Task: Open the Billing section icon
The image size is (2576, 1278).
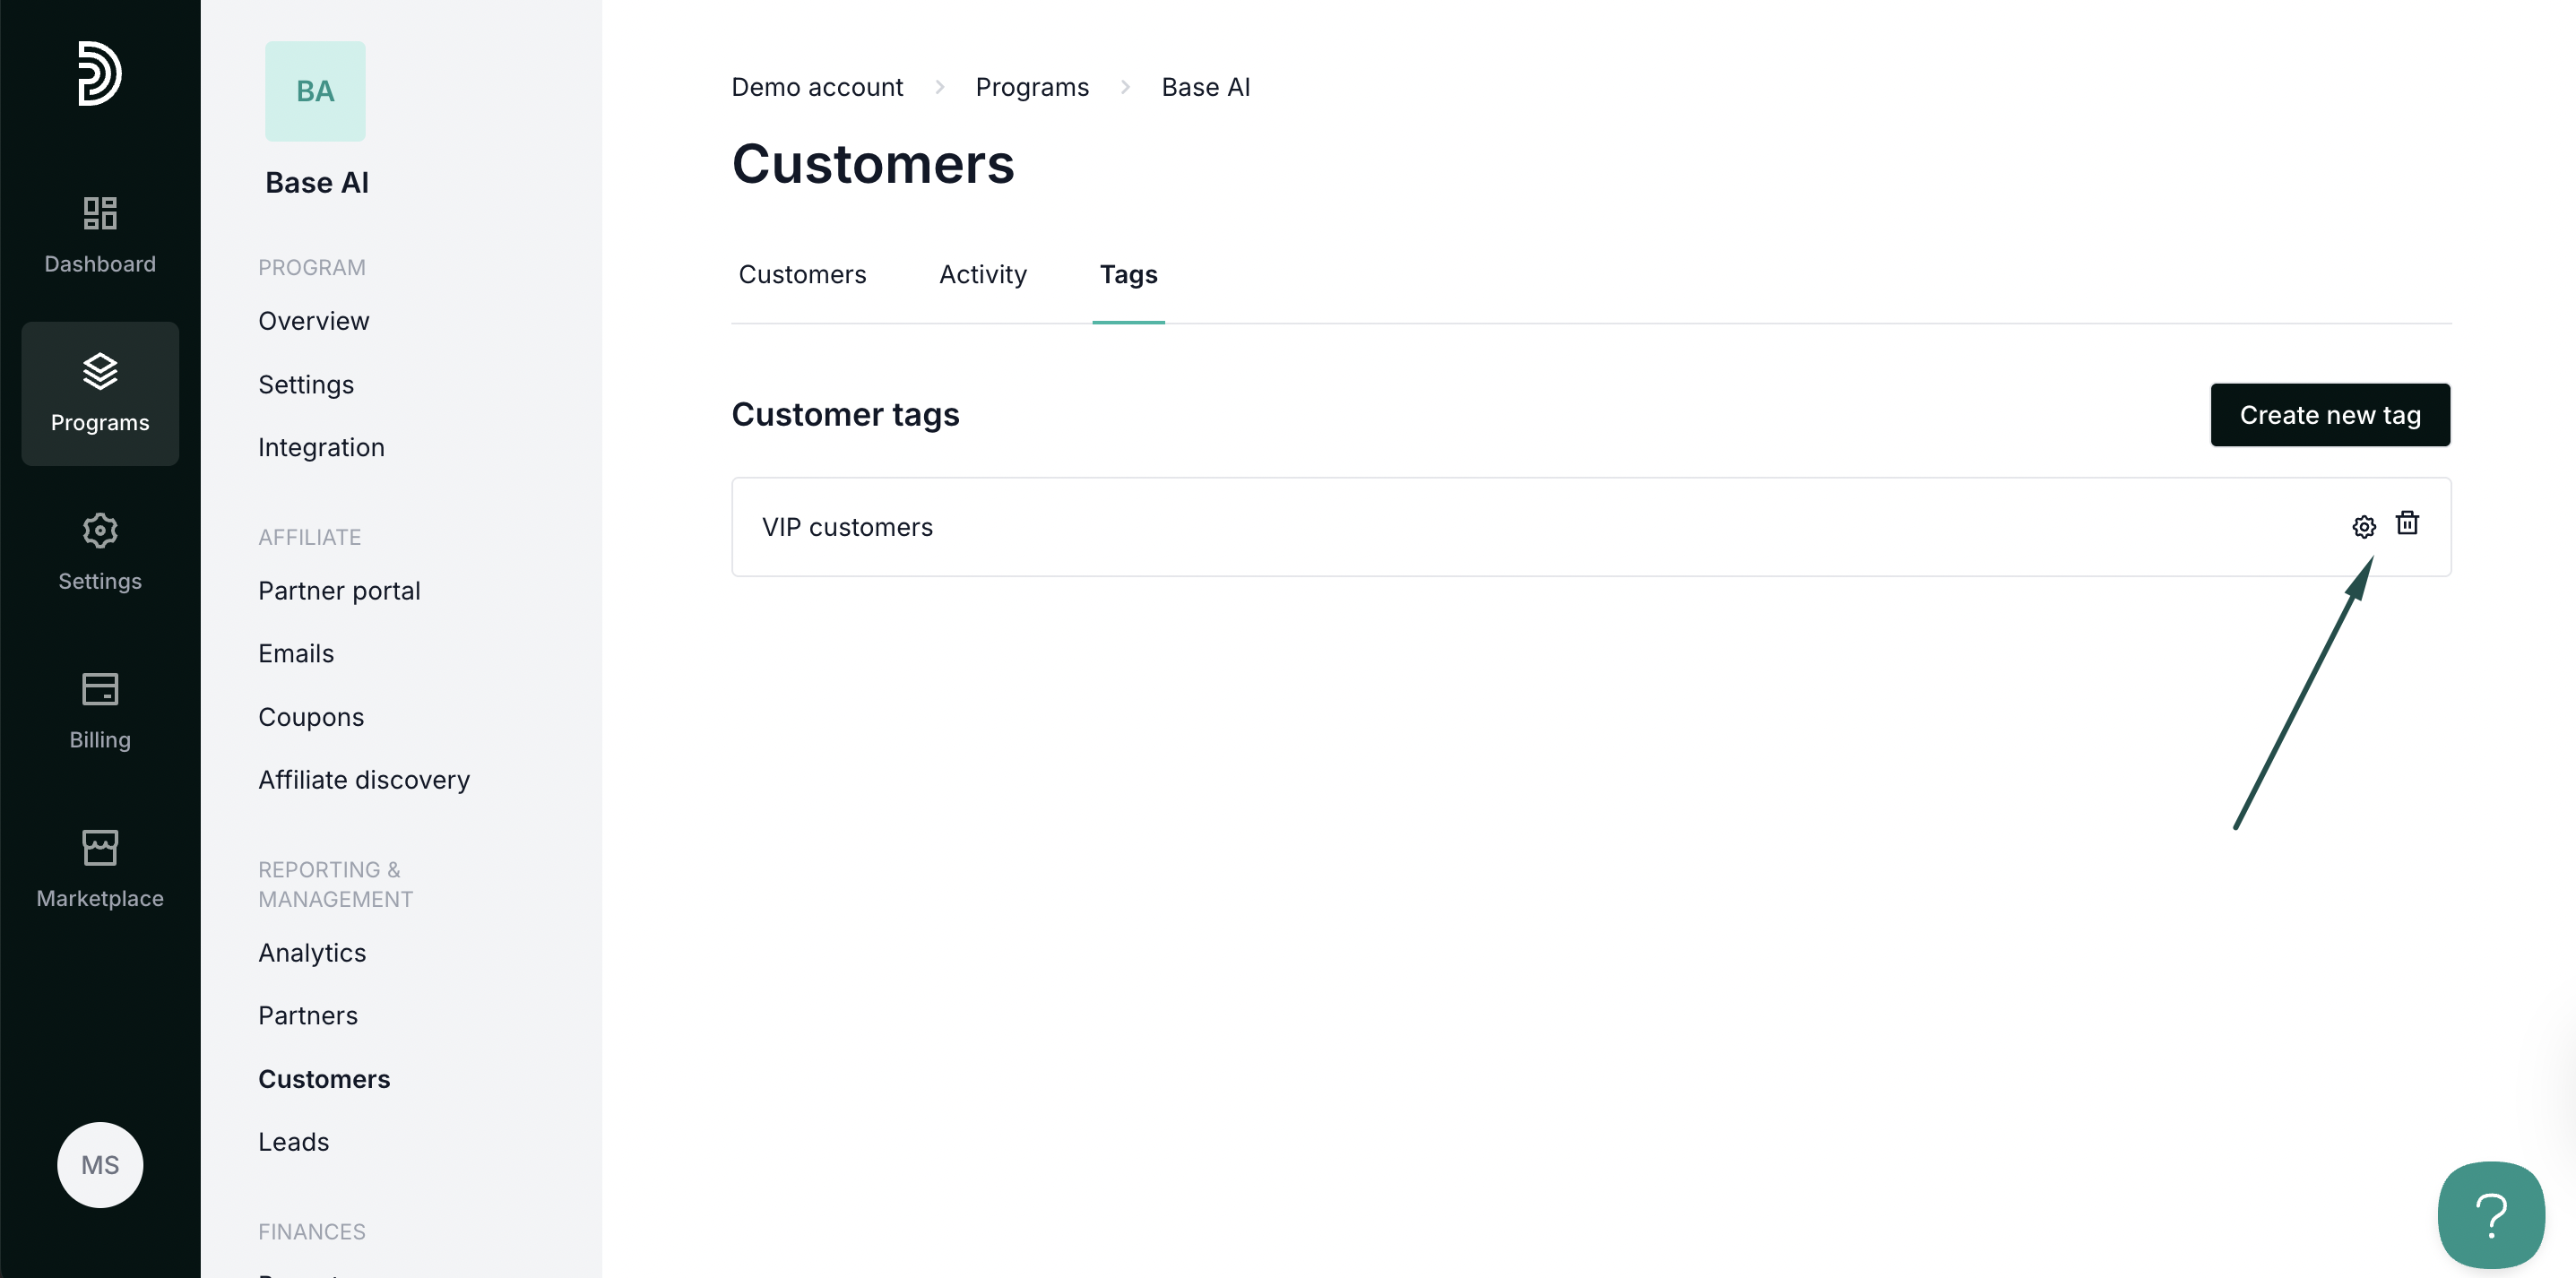Action: click(100, 689)
